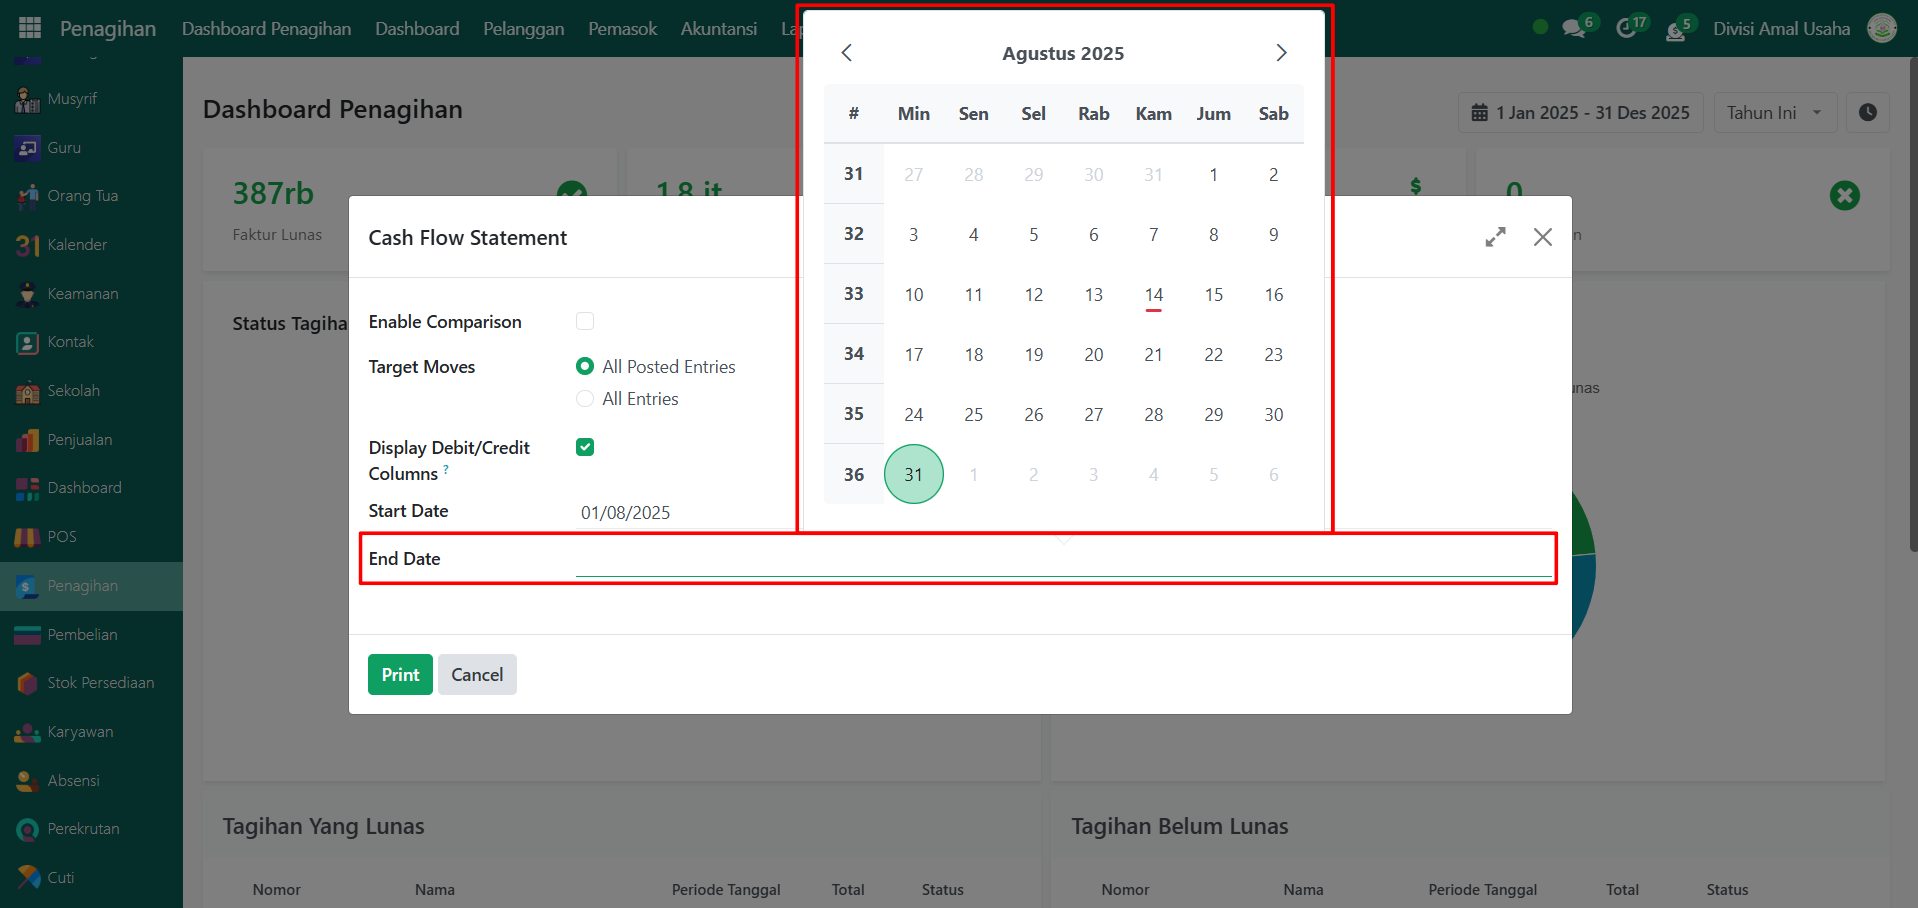Open Stok Persediaan in the sidebar
The width and height of the screenshot is (1918, 908).
click(x=100, y=683)
